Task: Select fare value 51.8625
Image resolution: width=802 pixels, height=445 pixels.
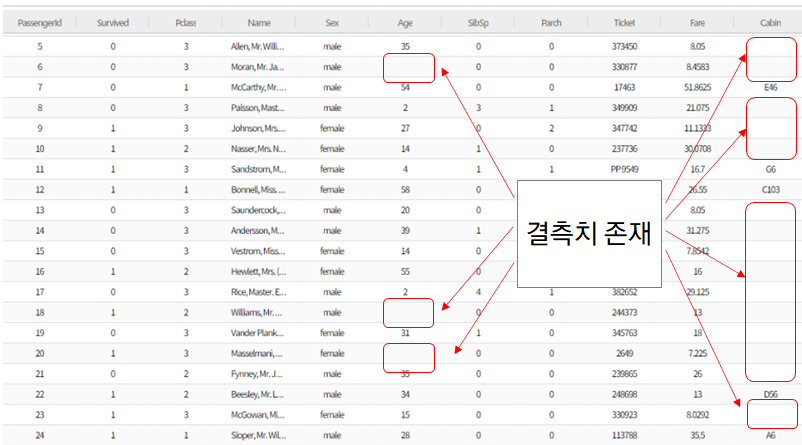Action: point(698,87)
